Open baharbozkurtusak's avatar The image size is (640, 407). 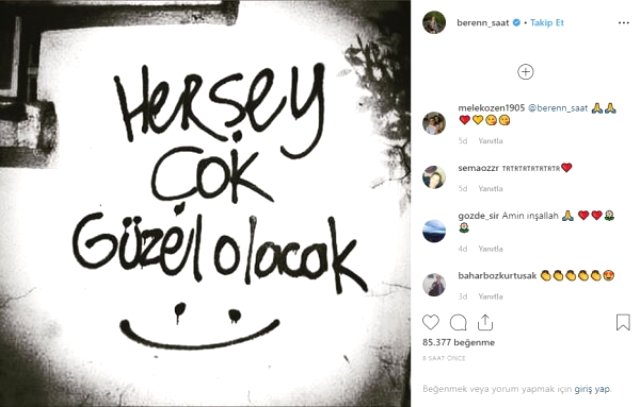pyautogui.click(x=434, y=285)
